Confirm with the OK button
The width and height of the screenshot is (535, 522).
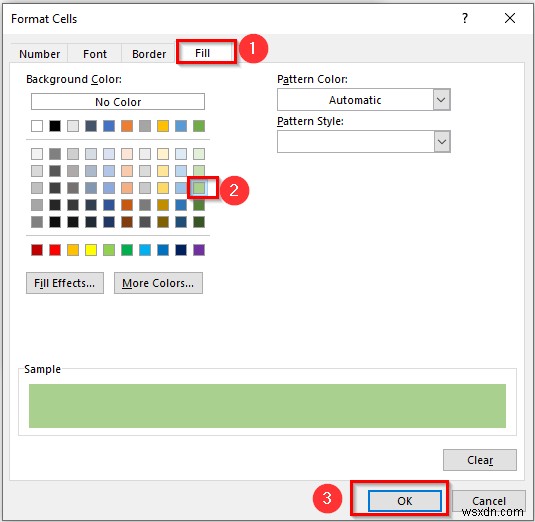pos(405,501)
